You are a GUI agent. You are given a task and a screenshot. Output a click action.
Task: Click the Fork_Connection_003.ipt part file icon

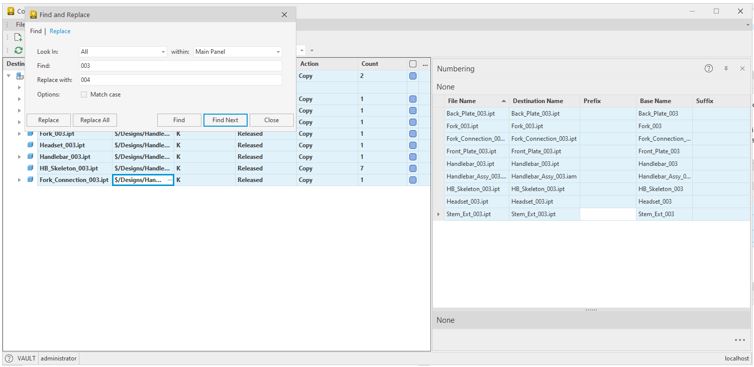click(x=30, y=180)
